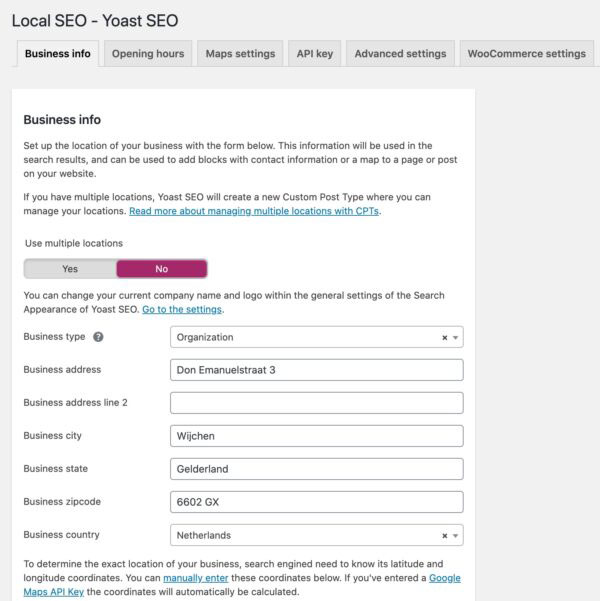Switch to the Opening hours tab
The image size is (600, 601).
point(148,54)
